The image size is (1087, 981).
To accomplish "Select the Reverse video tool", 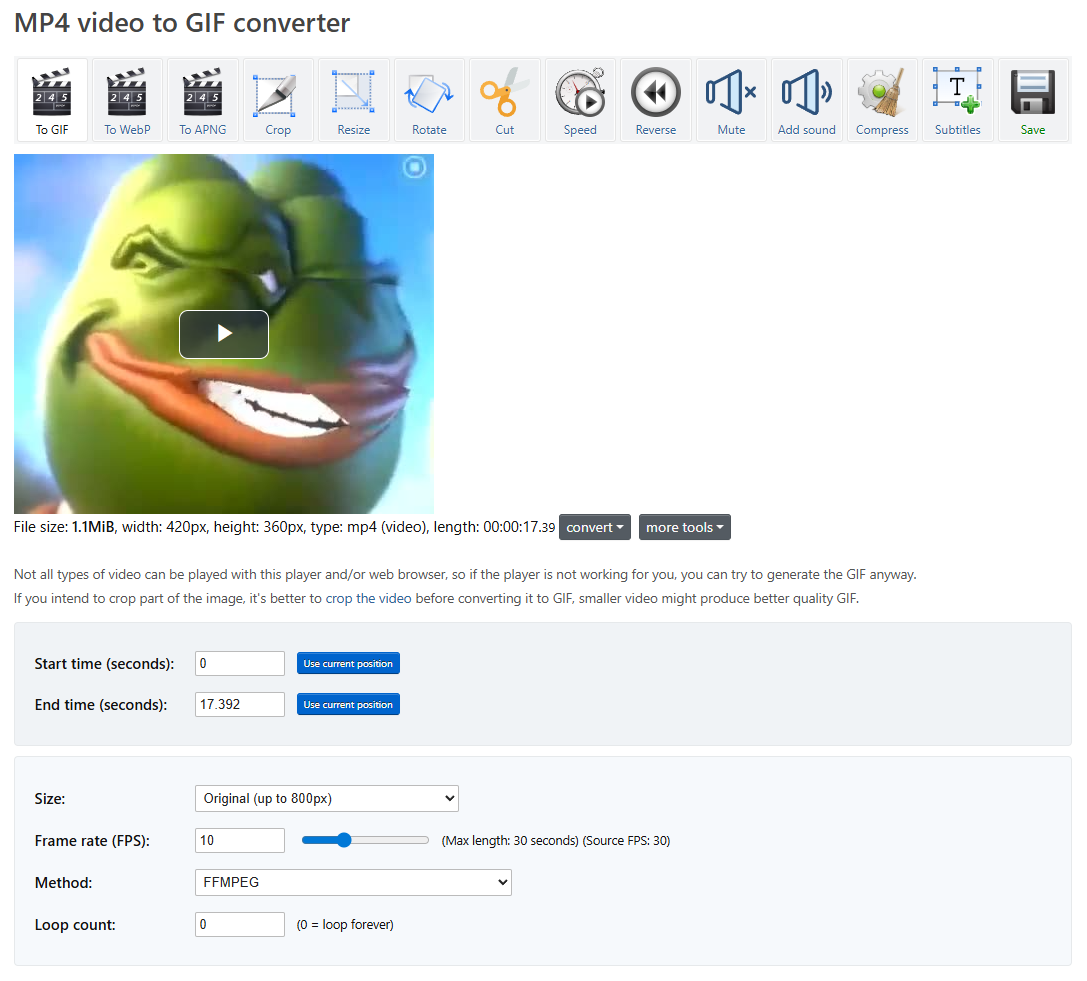I will [655, 100].
